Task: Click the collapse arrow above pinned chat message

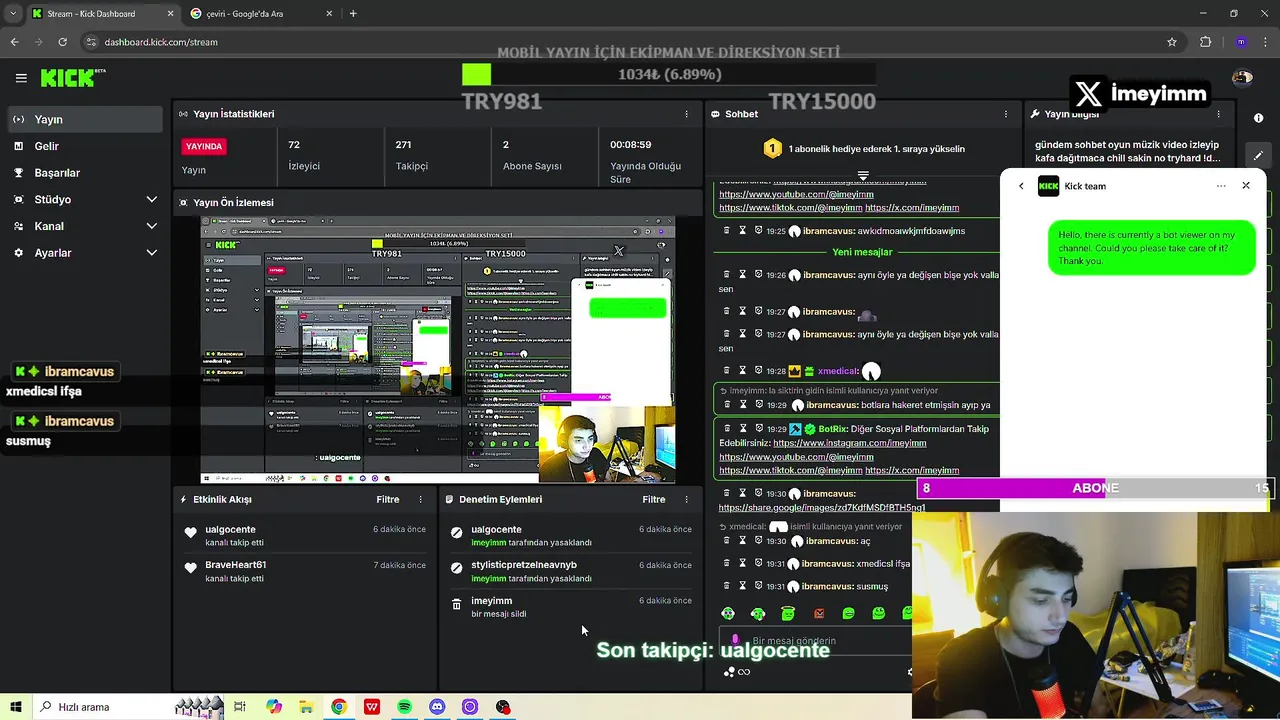Action: [x=863, y=175]
